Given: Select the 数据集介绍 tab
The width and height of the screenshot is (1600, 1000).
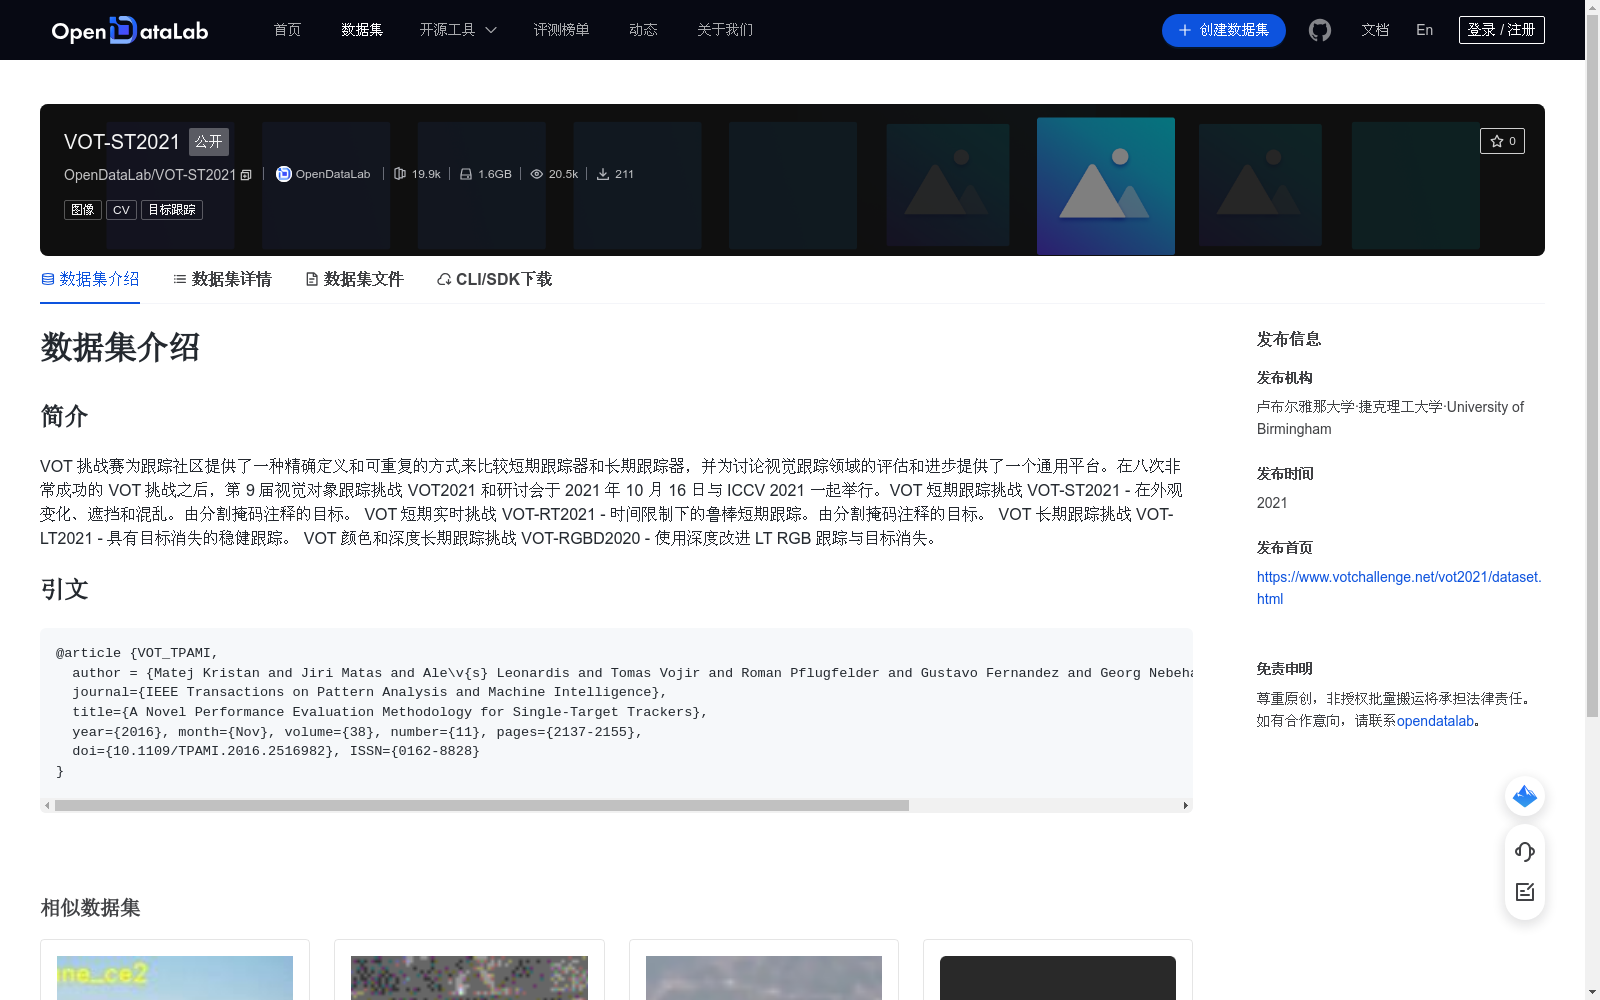Looking at the screenshot, I should tap(90, 279).
